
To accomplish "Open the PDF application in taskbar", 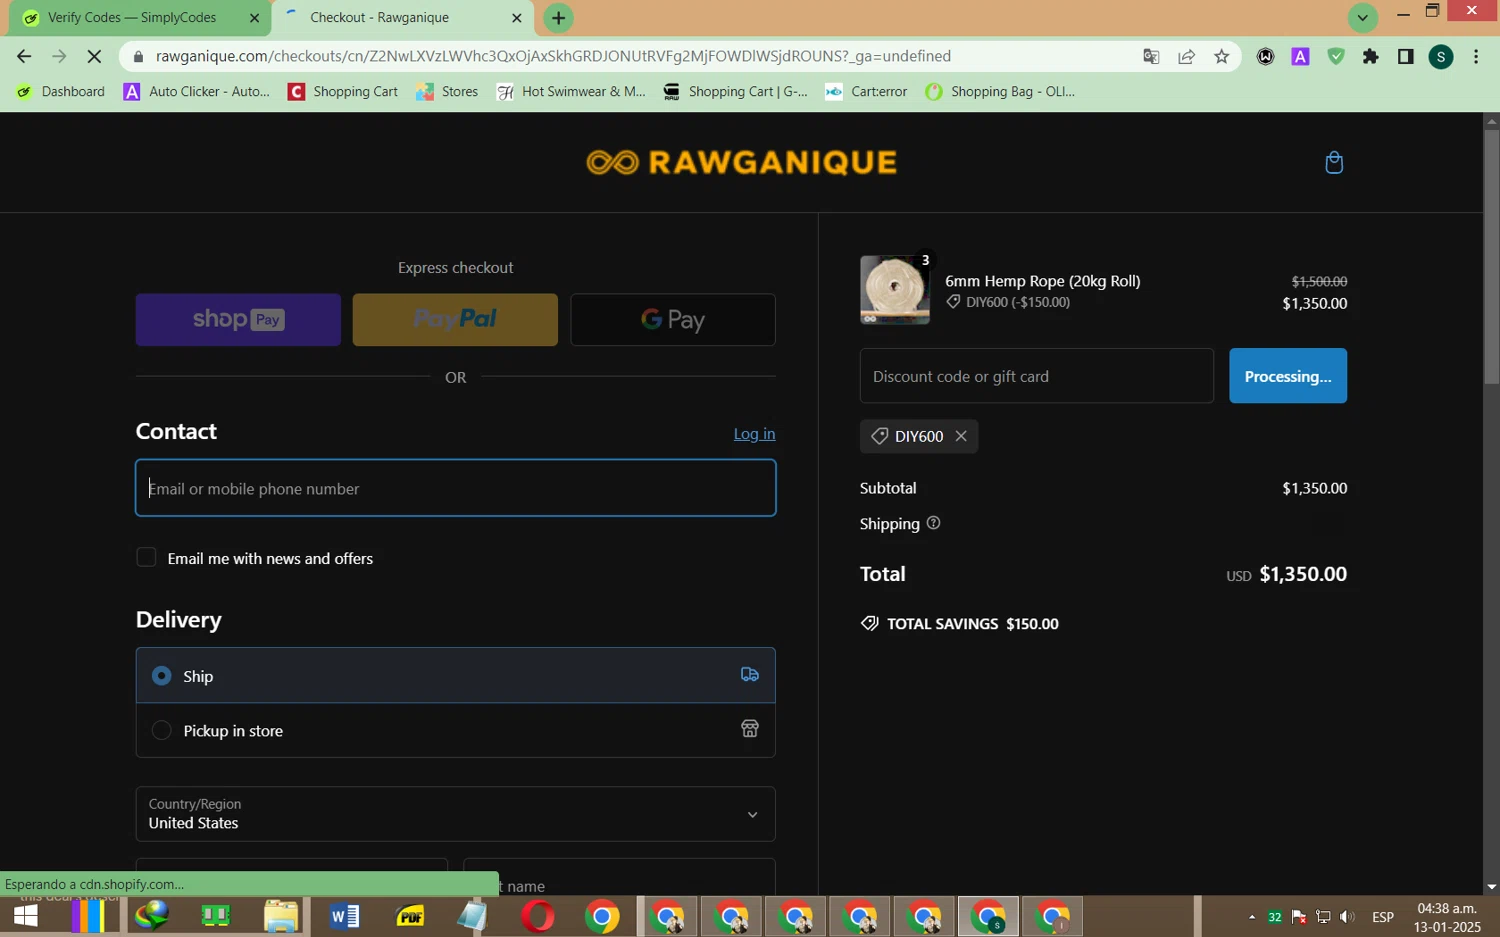I will pyautogui.click(x=410, y=916).
